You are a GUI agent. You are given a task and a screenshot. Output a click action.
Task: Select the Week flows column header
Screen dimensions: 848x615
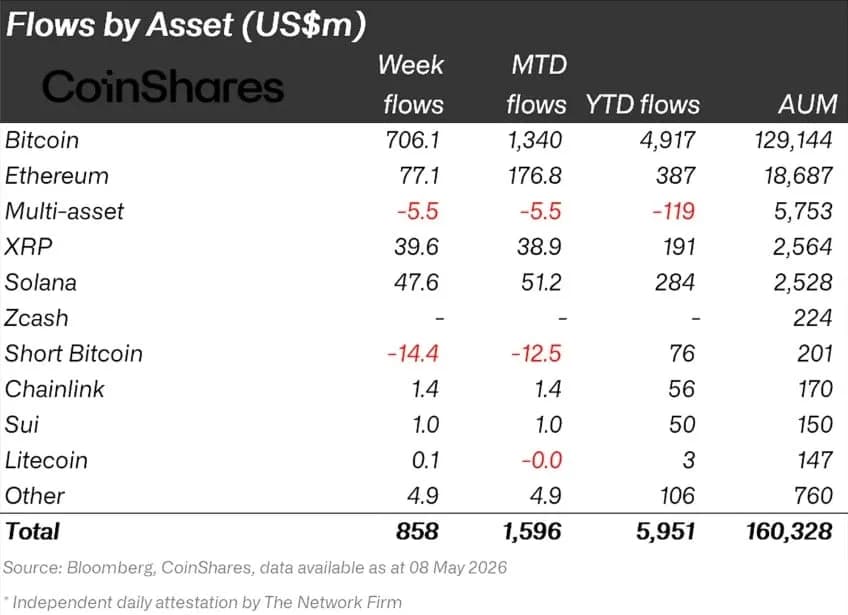pos(411,84)
